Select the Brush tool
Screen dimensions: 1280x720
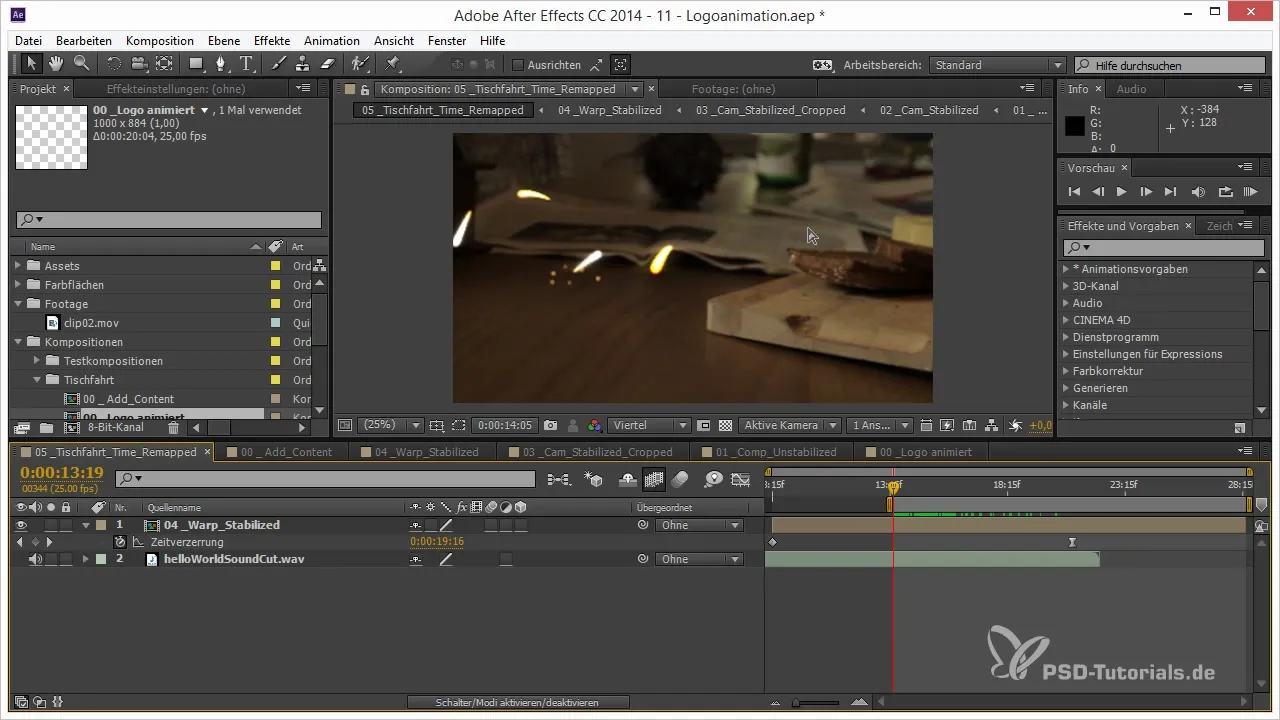click(280, 64)
